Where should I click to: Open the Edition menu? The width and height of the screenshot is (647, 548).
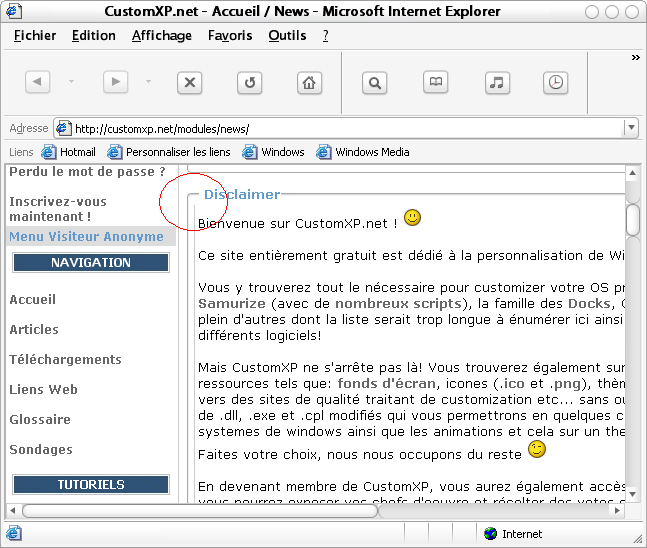[x=94, y=35]
